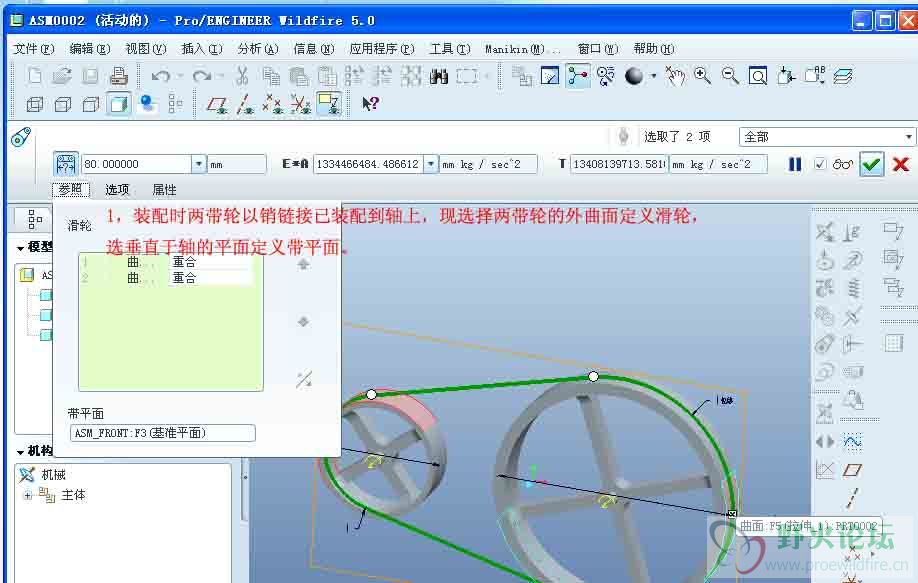The image size is (918, 583).
Task: Confirm with the green check mark
Action: [871, 164]
